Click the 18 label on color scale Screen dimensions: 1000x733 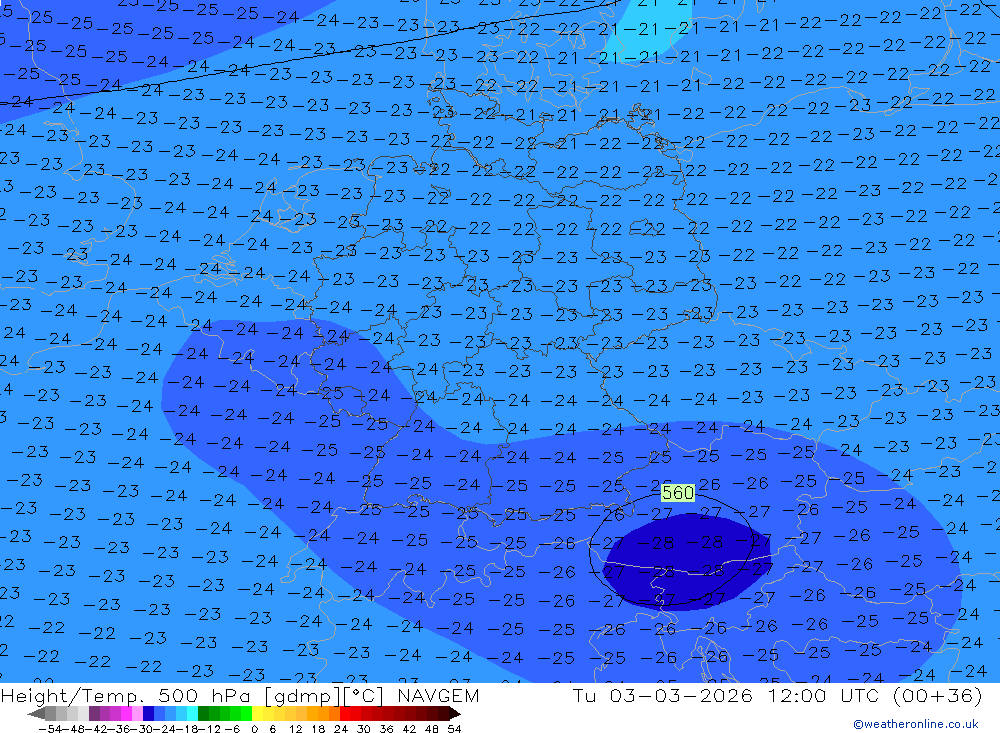coord(318,729)
